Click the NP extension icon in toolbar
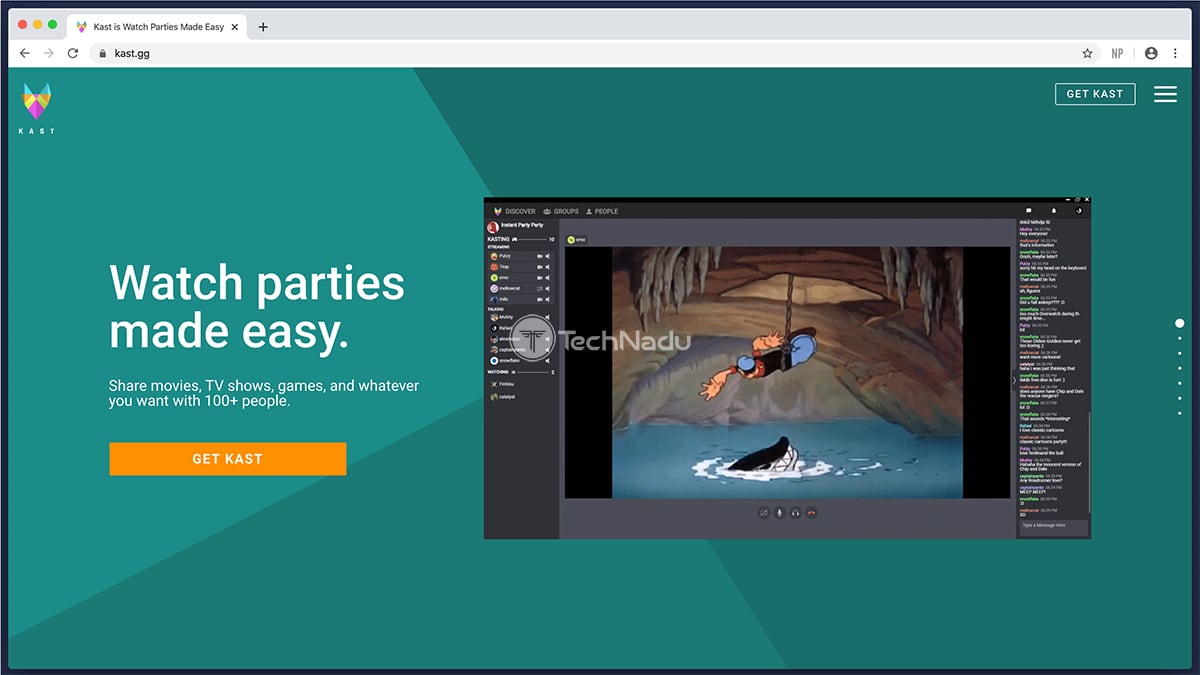The width and height of the screenshot is (1200, 675). click(1118, 53)
